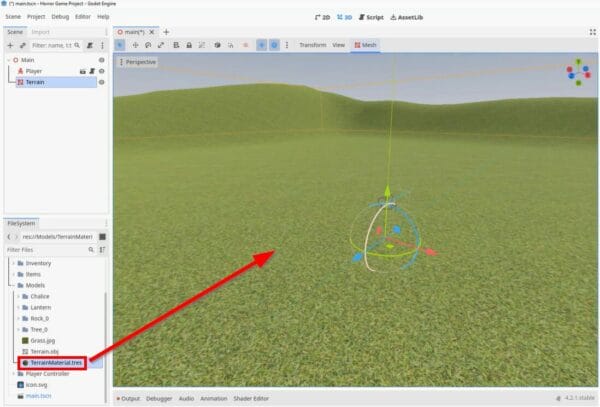Screen dimensions: 600x407
Task: Open AssetLib workspace
Action: [408, 17]
